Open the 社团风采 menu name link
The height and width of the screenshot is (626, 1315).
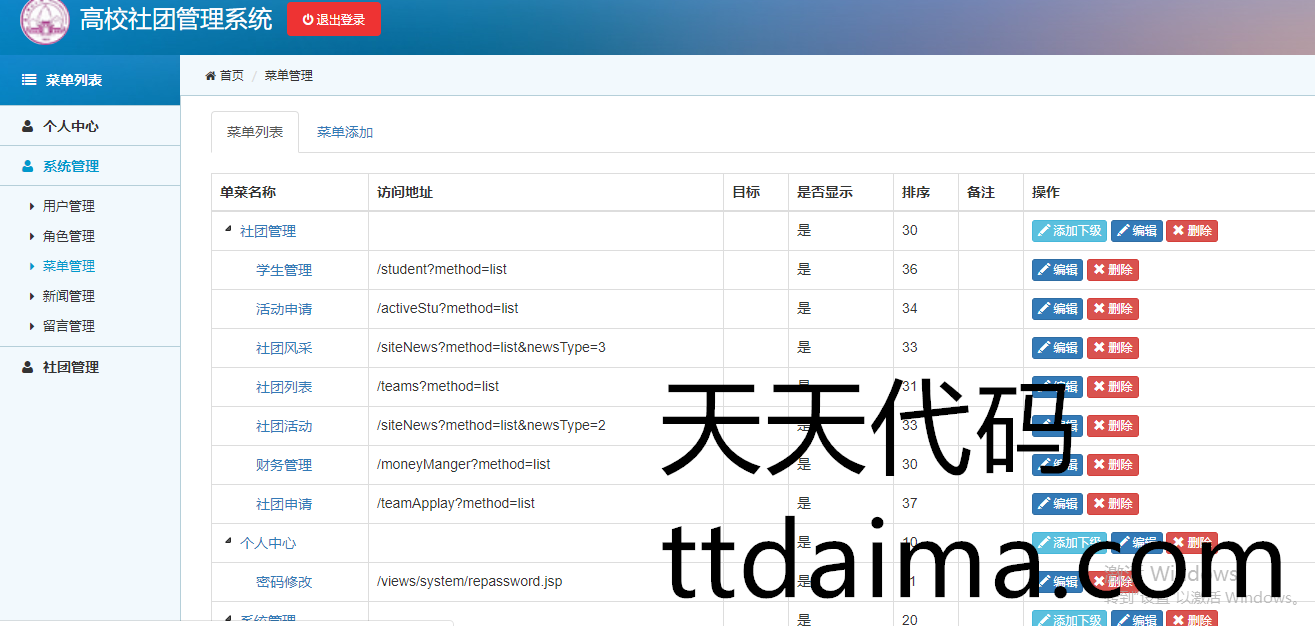[x=284, y=348]
